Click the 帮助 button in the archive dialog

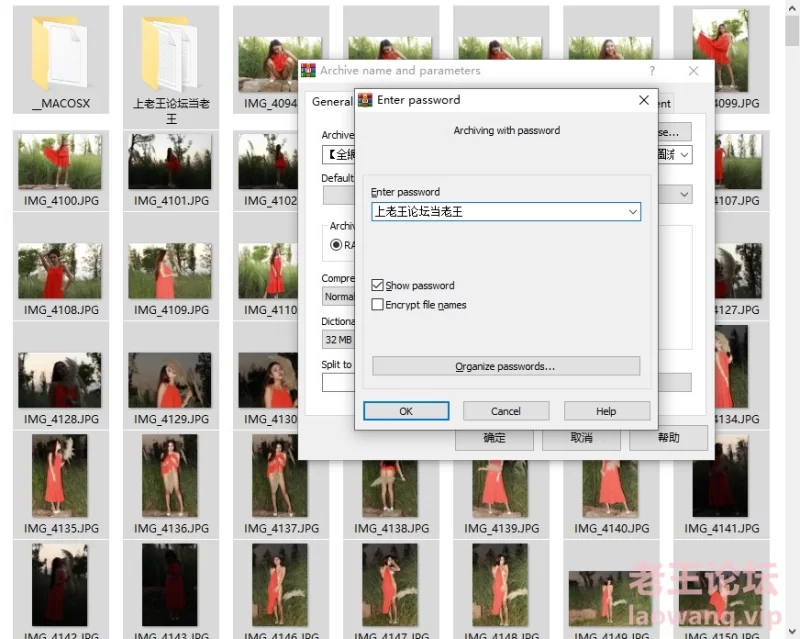point(668,438)
